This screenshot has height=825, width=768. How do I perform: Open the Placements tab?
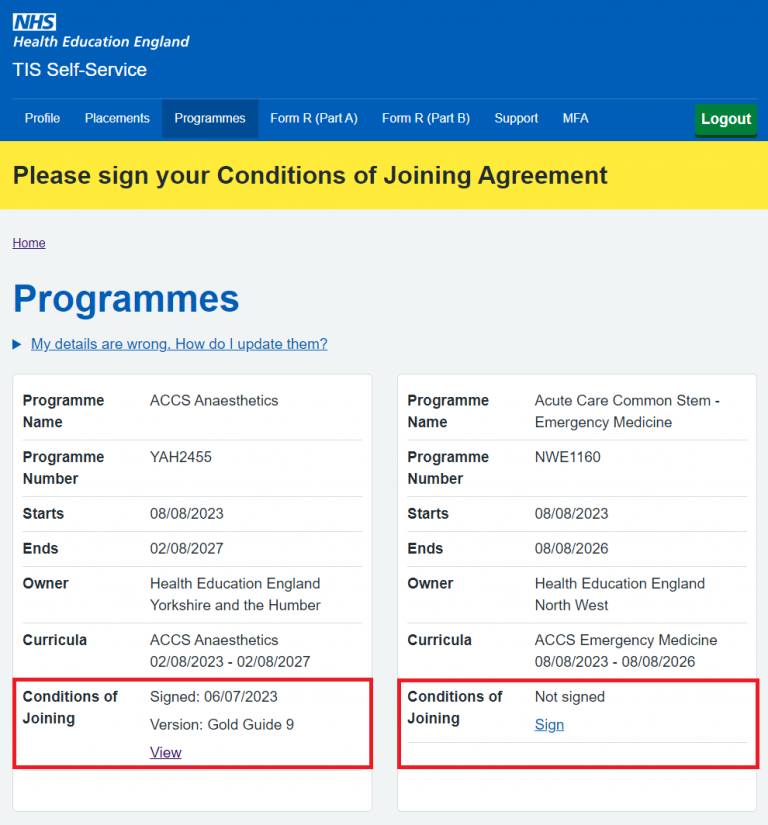tap(116, 118)
